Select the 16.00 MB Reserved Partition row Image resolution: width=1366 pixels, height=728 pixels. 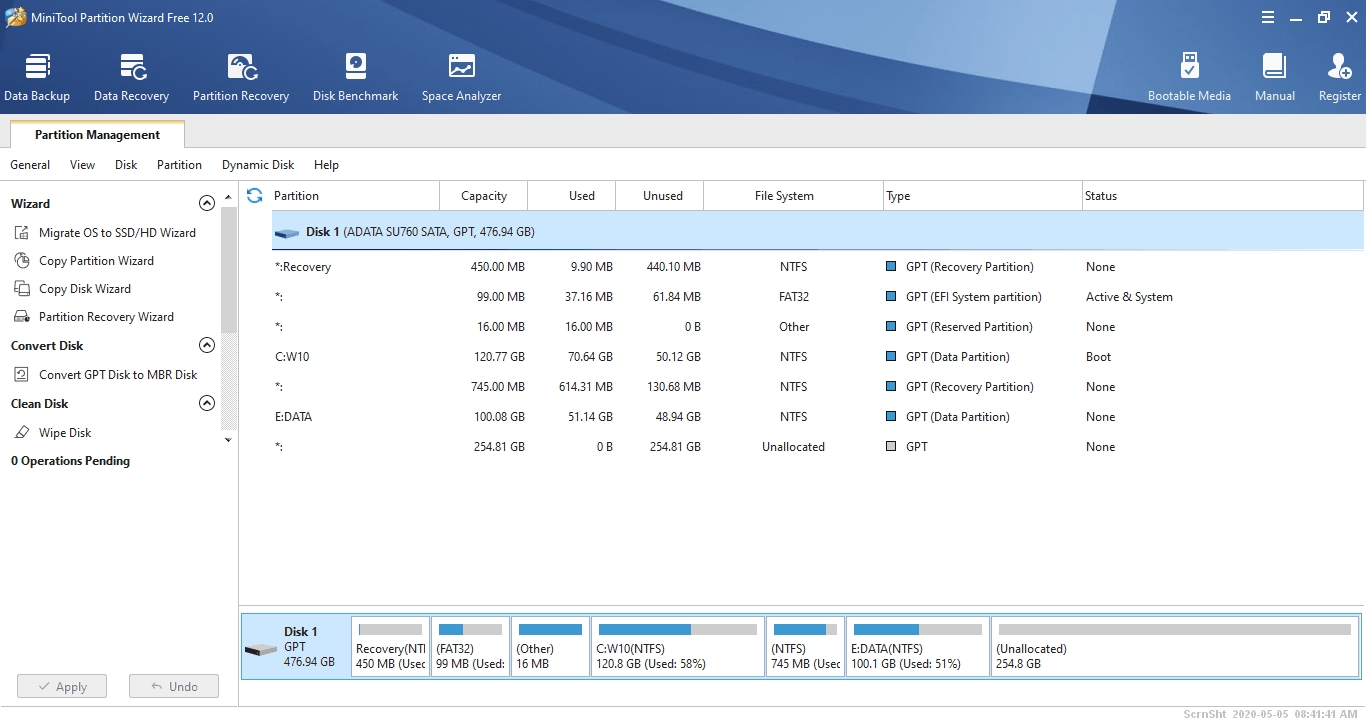click(x=817, y=327)
